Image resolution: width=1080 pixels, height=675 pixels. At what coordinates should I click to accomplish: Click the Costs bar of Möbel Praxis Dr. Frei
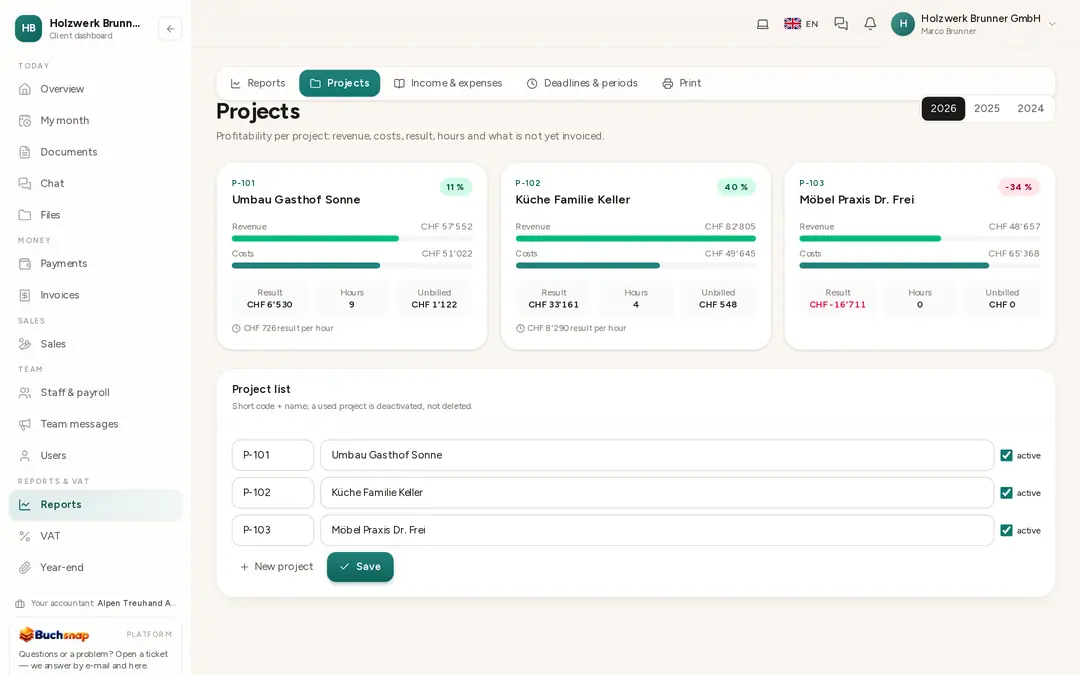click(920, 266)
